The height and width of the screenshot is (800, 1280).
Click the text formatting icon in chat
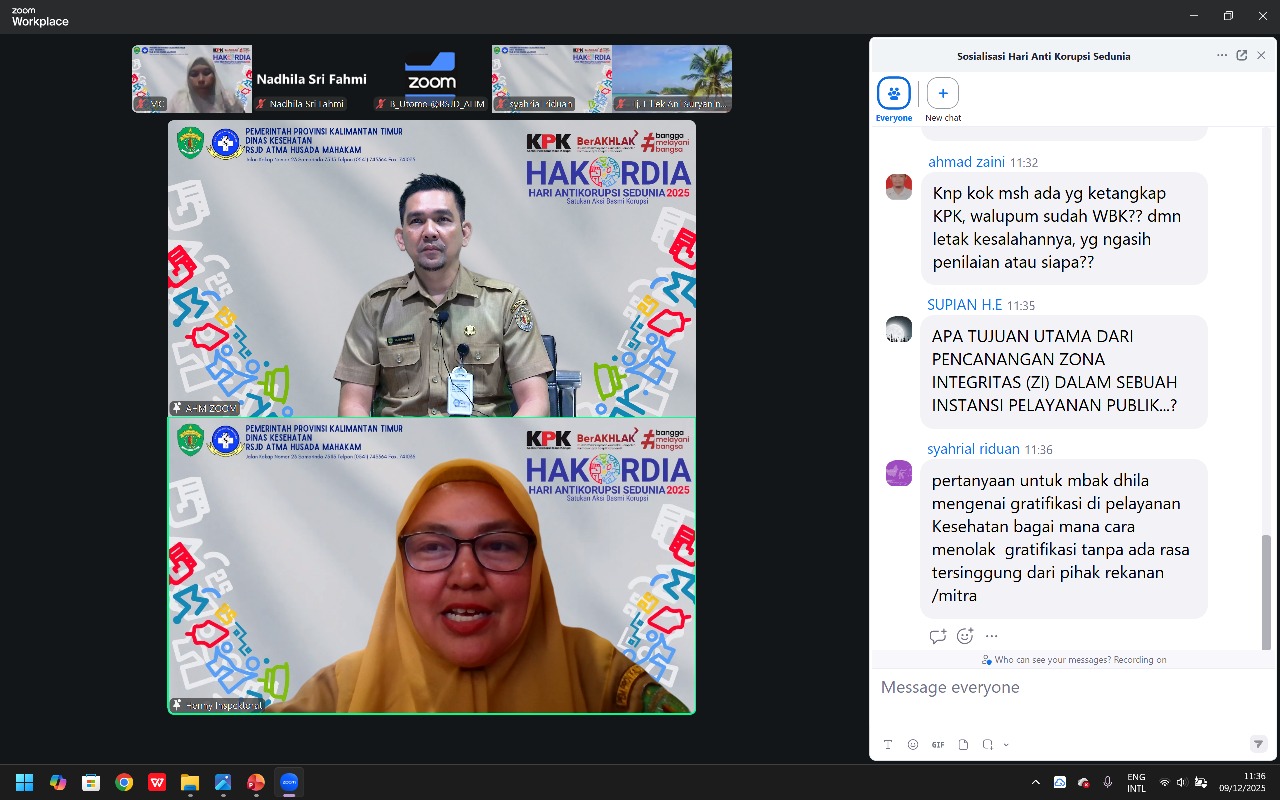(x=887, y=744)
